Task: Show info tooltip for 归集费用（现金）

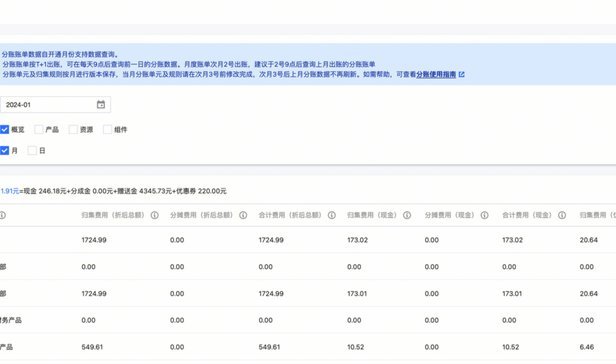Action: (x=407, y=215)
